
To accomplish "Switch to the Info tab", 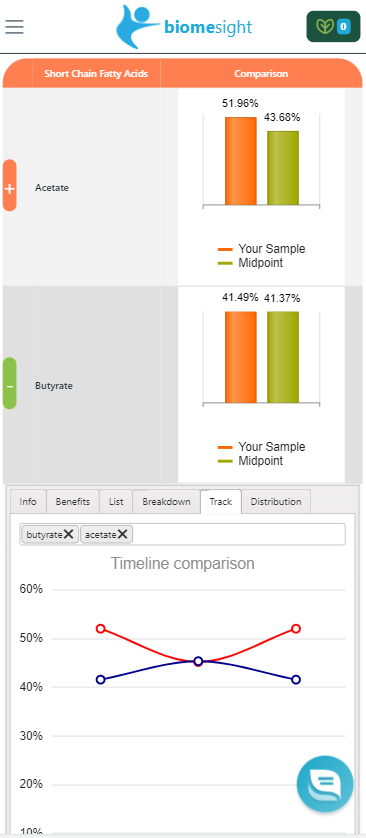I will [x=28, y=502].
